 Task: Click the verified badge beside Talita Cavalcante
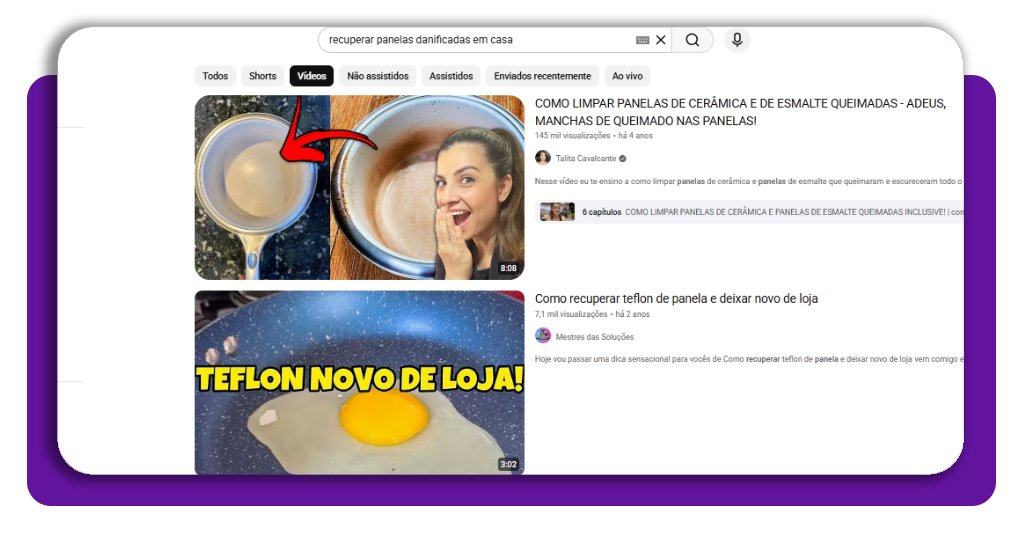click(x=623, y=158)
